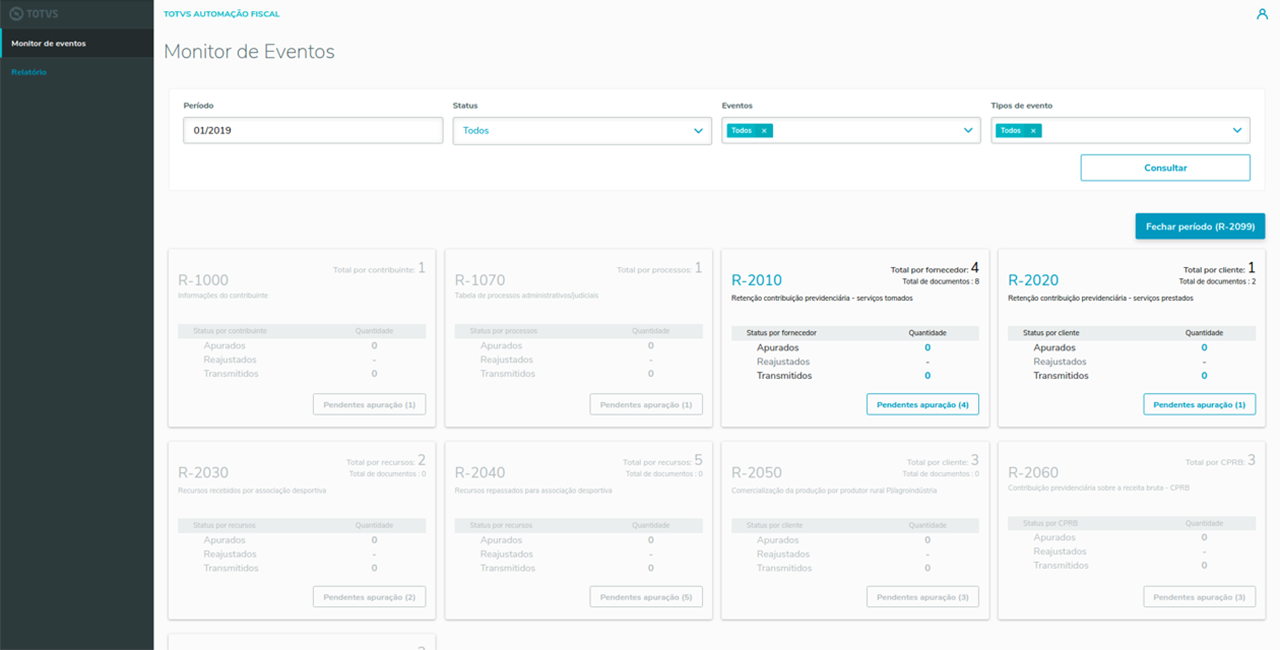
Task: Click the TOTVS logo icon
Action: point(16,14)
